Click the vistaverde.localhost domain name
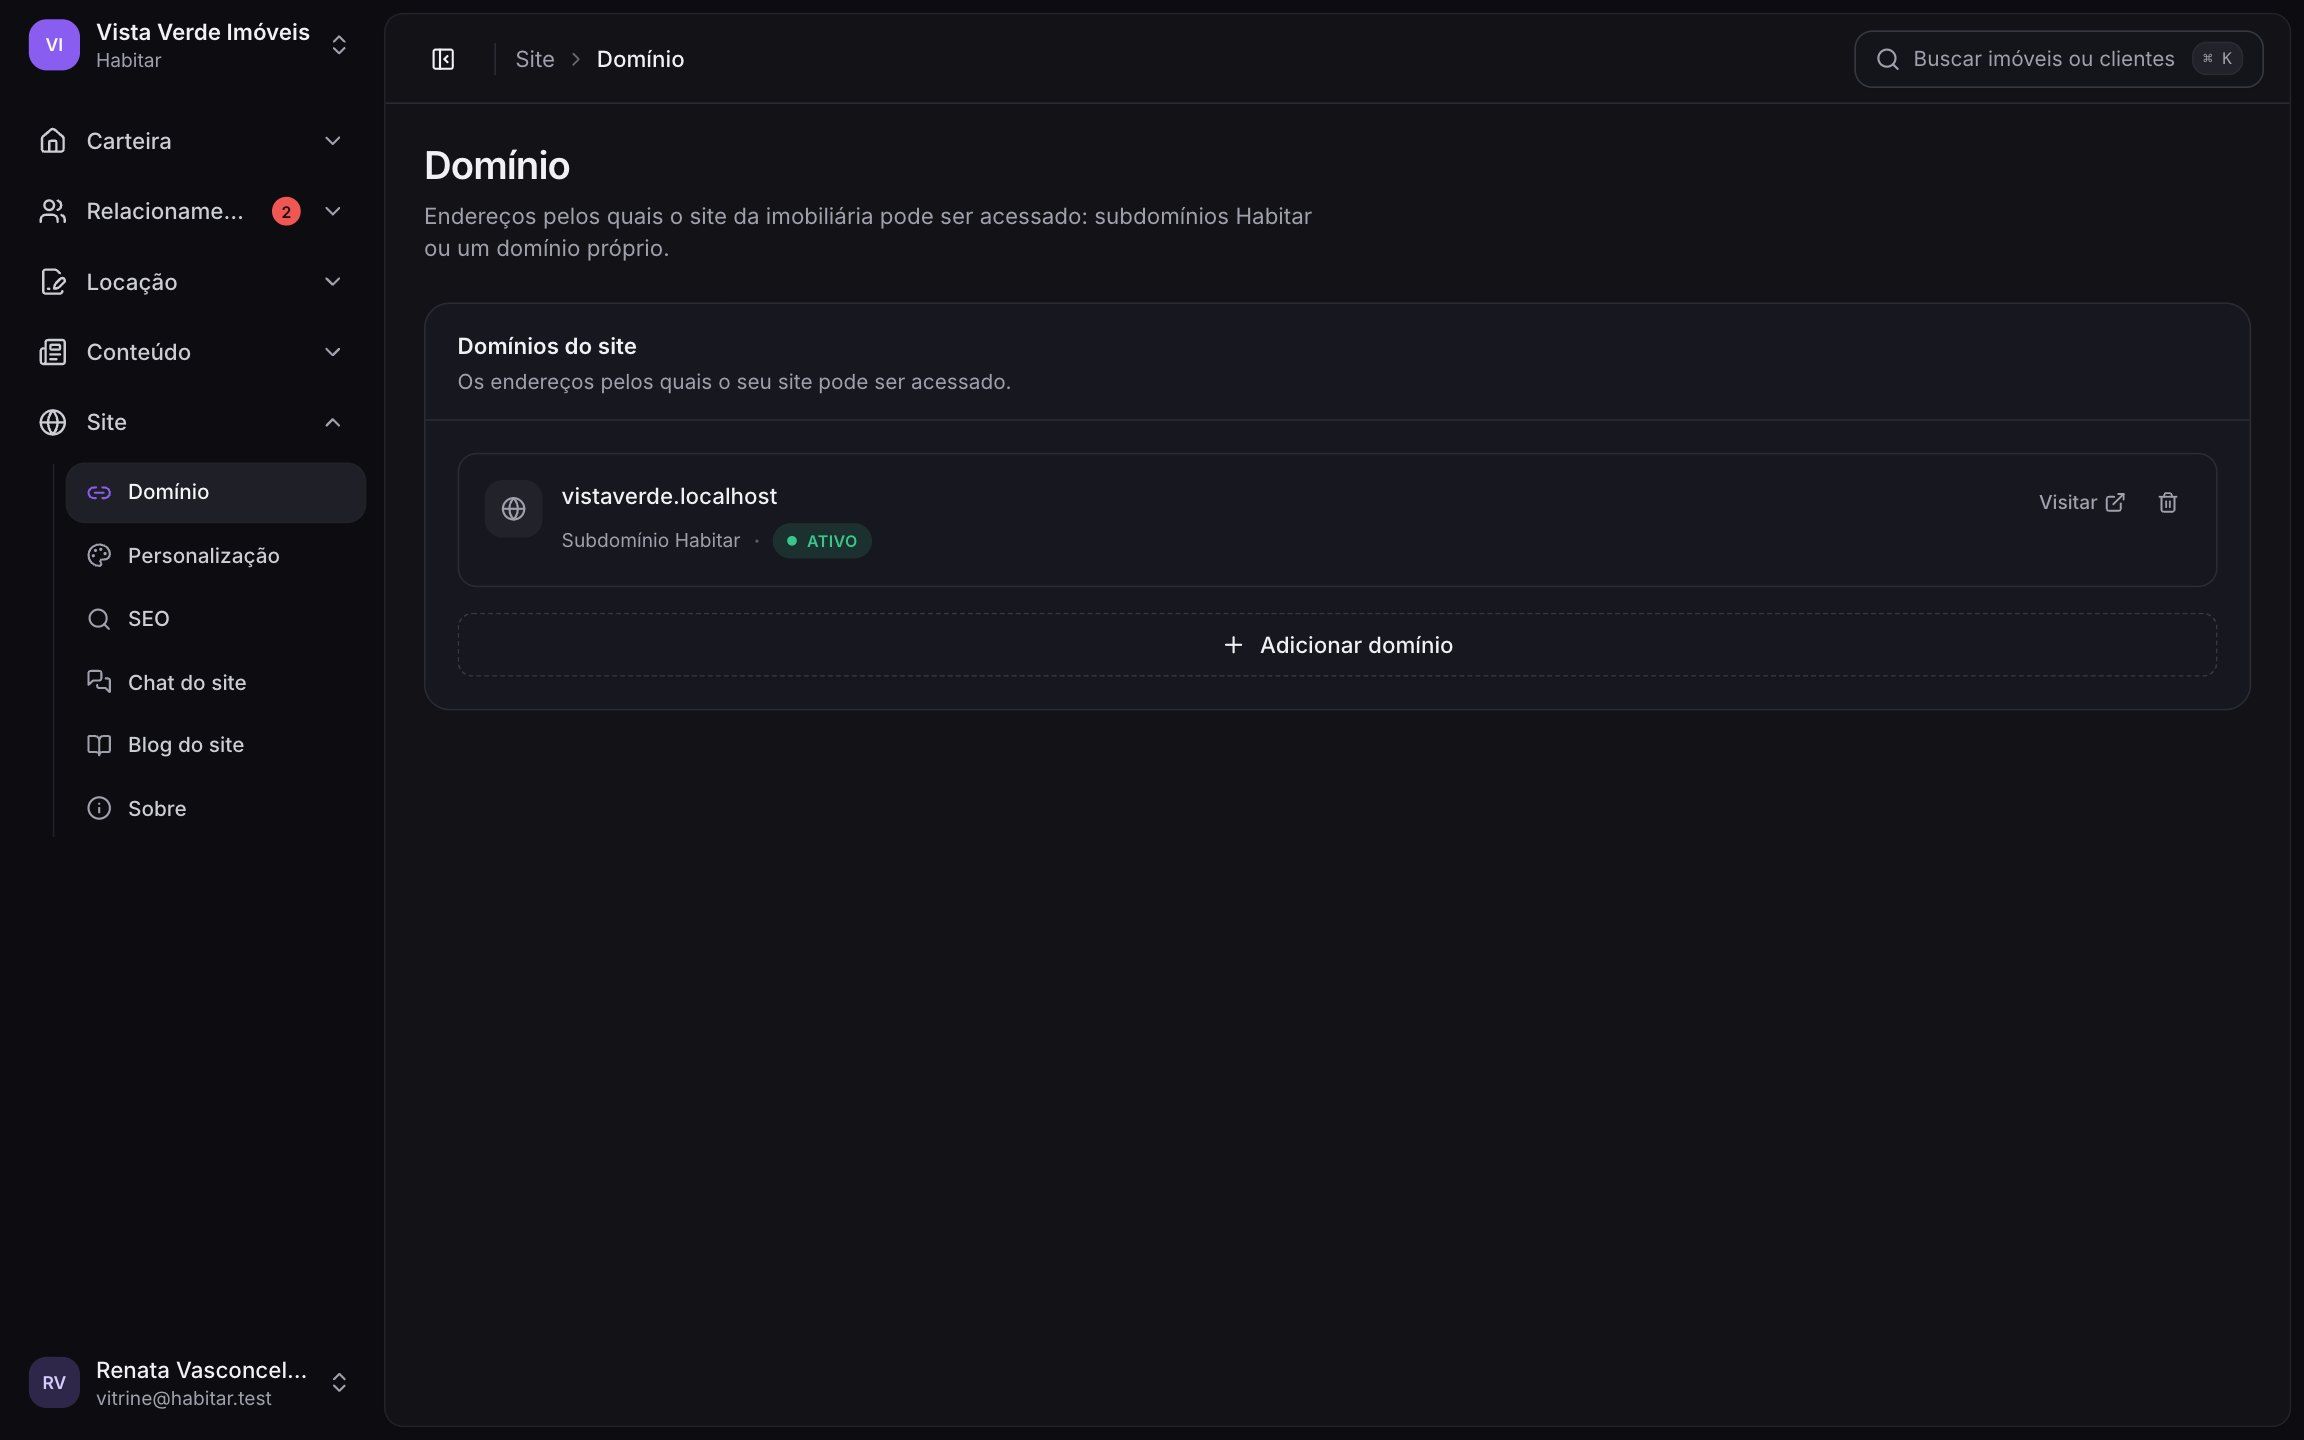2304x1440 pixels. 669,496
